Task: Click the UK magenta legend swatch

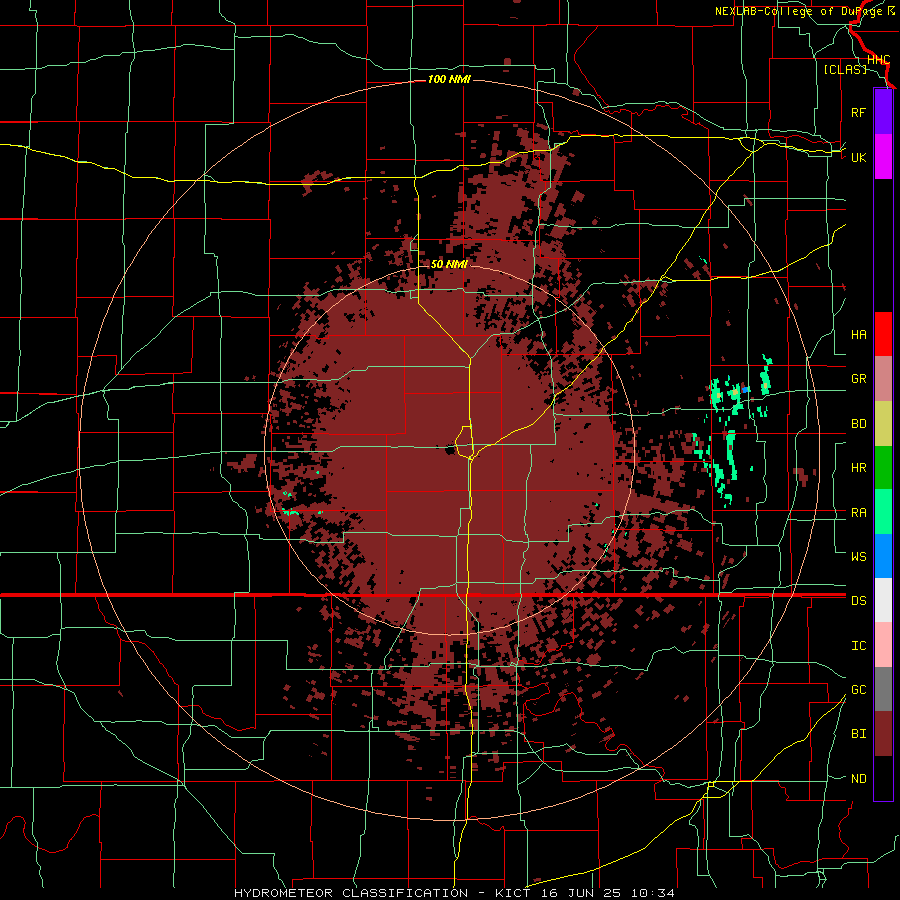Action: (883, 157)
